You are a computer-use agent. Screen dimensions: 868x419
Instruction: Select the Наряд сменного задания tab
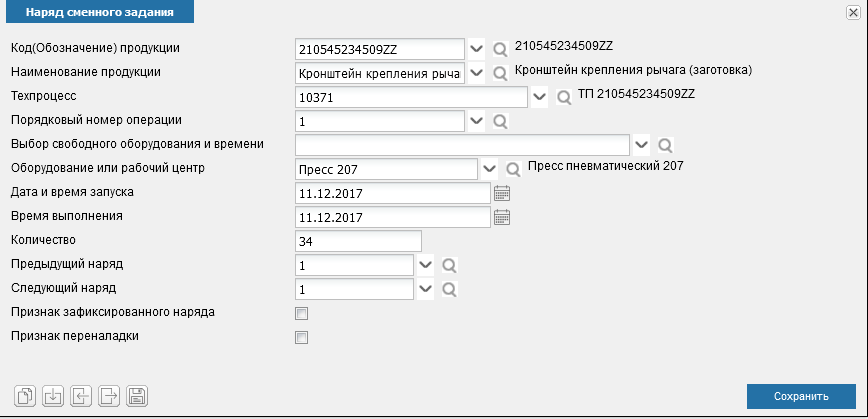[100, 12]
